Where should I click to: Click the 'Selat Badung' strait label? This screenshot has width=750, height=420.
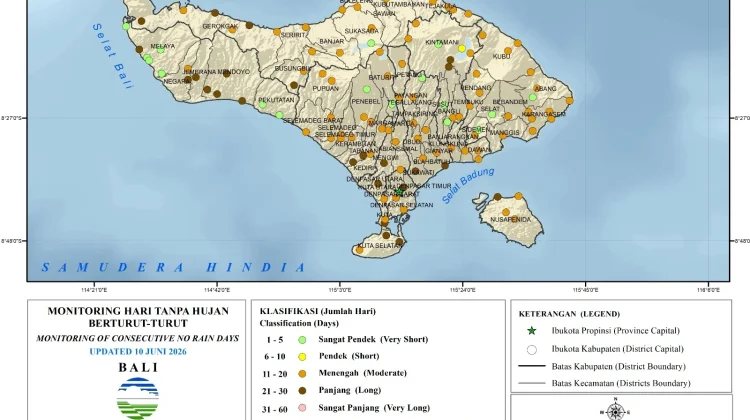point(468,186)
